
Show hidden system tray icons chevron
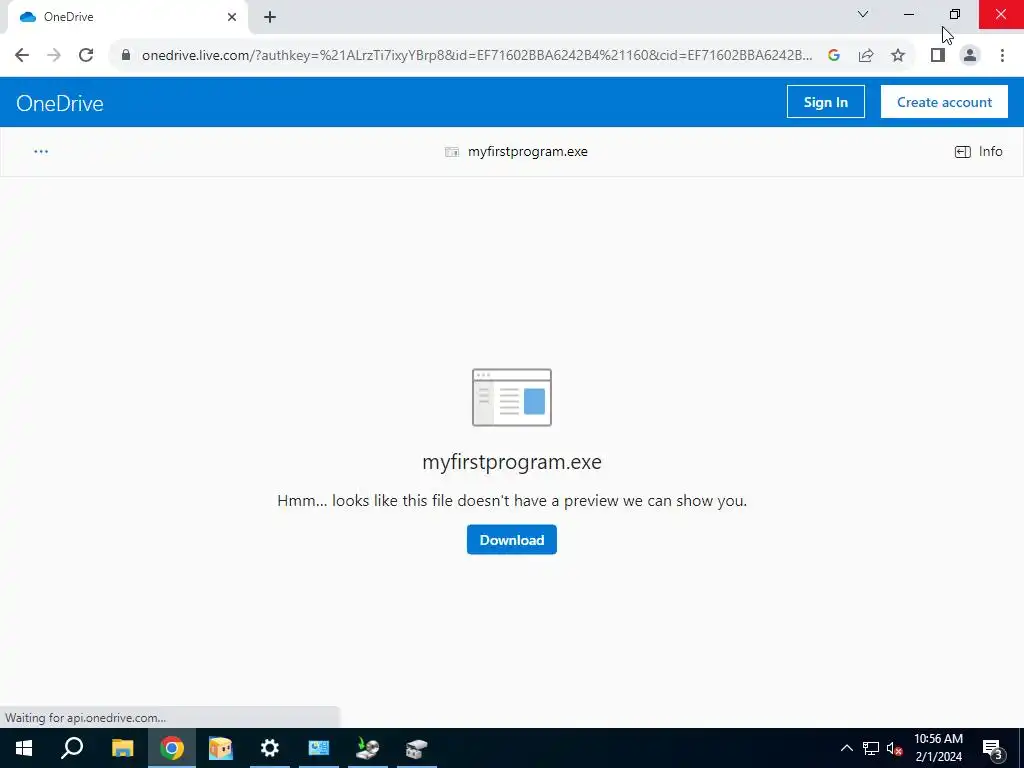point(846,748)
